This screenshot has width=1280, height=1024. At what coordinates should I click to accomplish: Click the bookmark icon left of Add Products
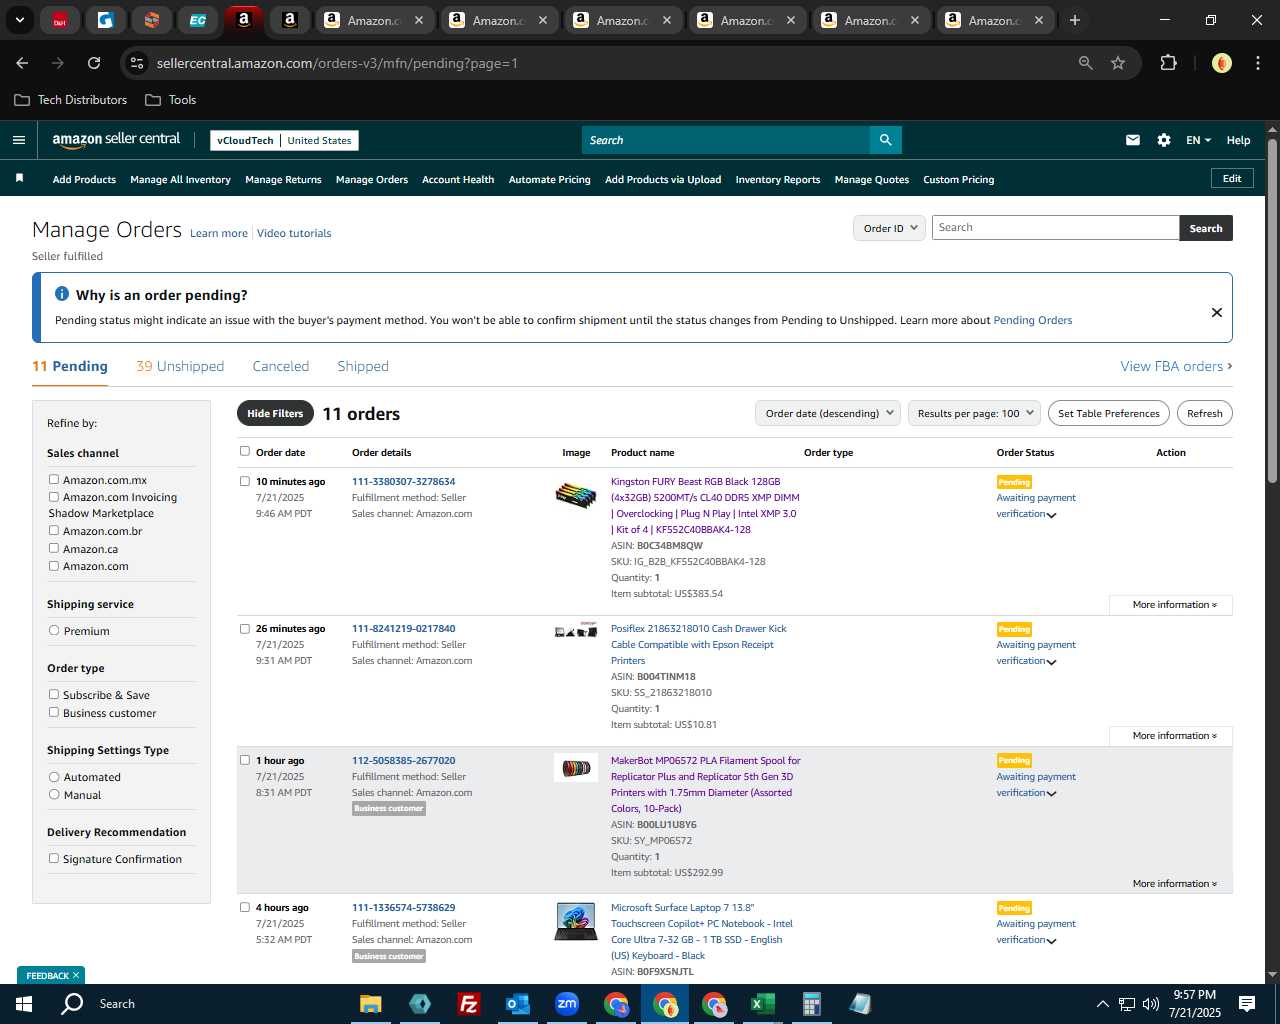coord(19,178)
